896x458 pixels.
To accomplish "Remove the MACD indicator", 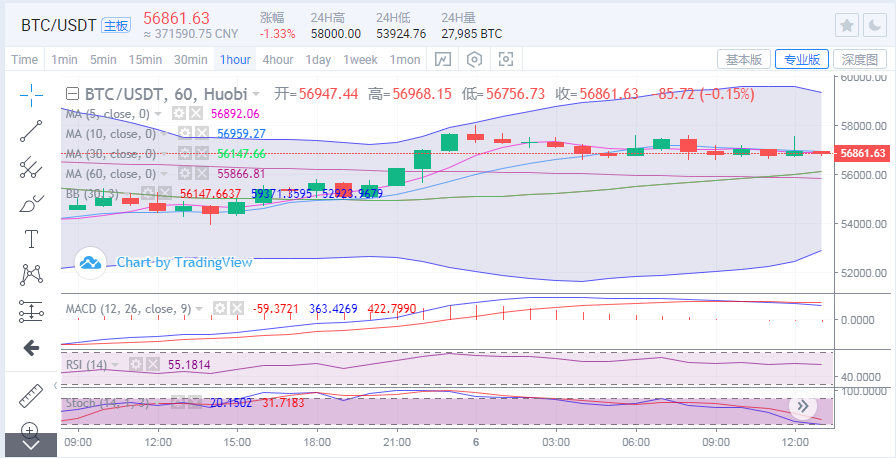I will tap(237, 308).
